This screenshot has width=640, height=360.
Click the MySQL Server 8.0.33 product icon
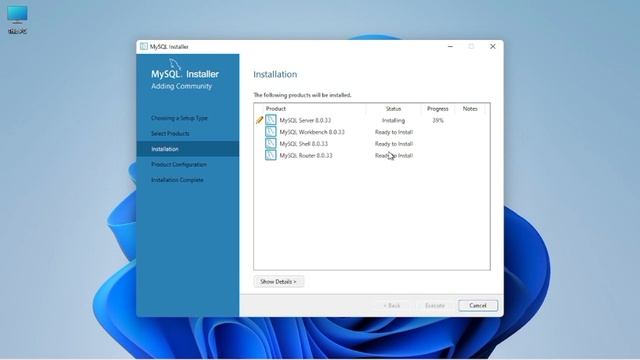pos(271,120)
